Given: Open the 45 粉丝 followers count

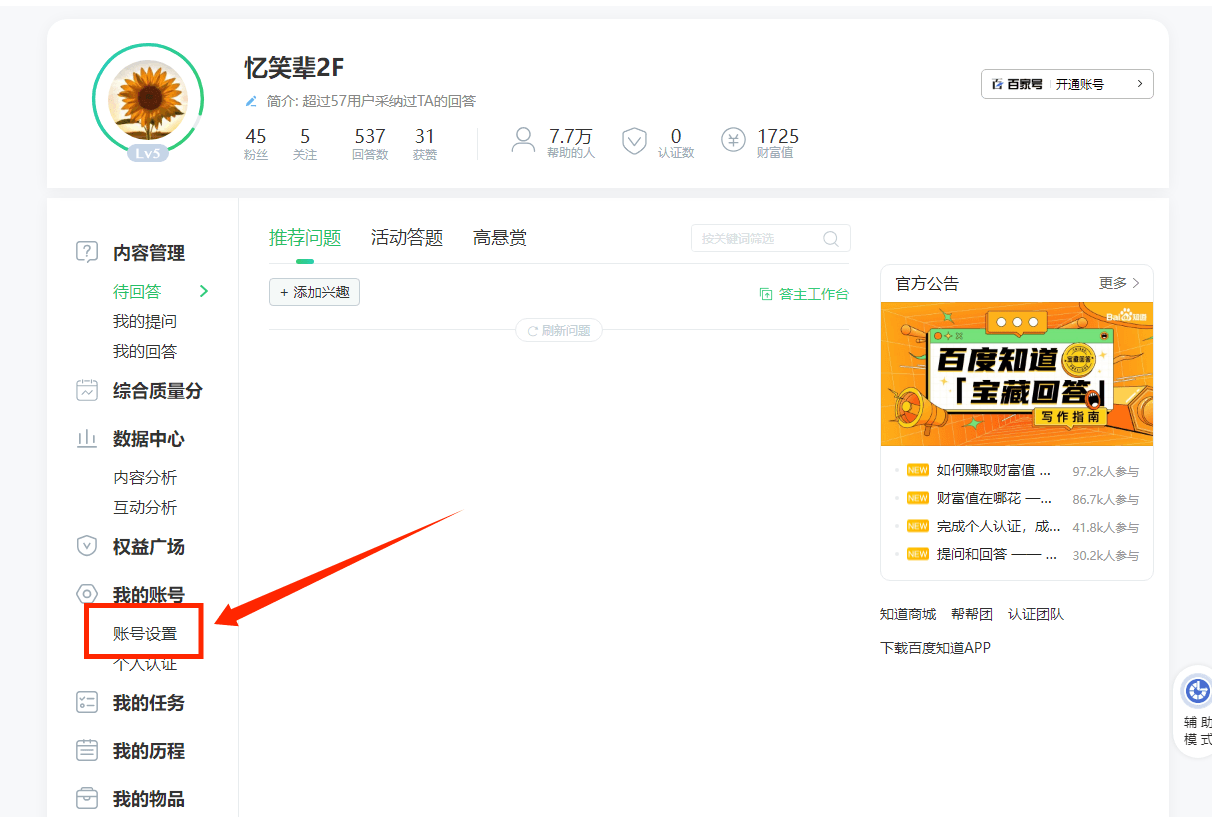Looking at the screenshot, I should point(256,144).
